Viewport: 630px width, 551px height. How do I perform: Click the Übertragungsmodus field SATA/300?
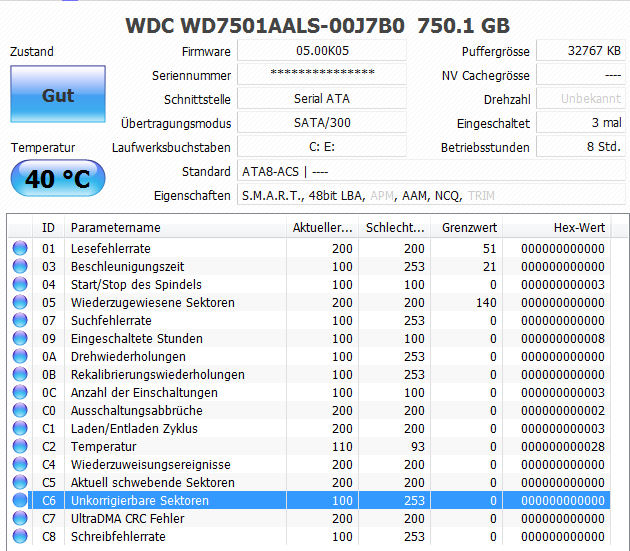click(x=322, y=123)
